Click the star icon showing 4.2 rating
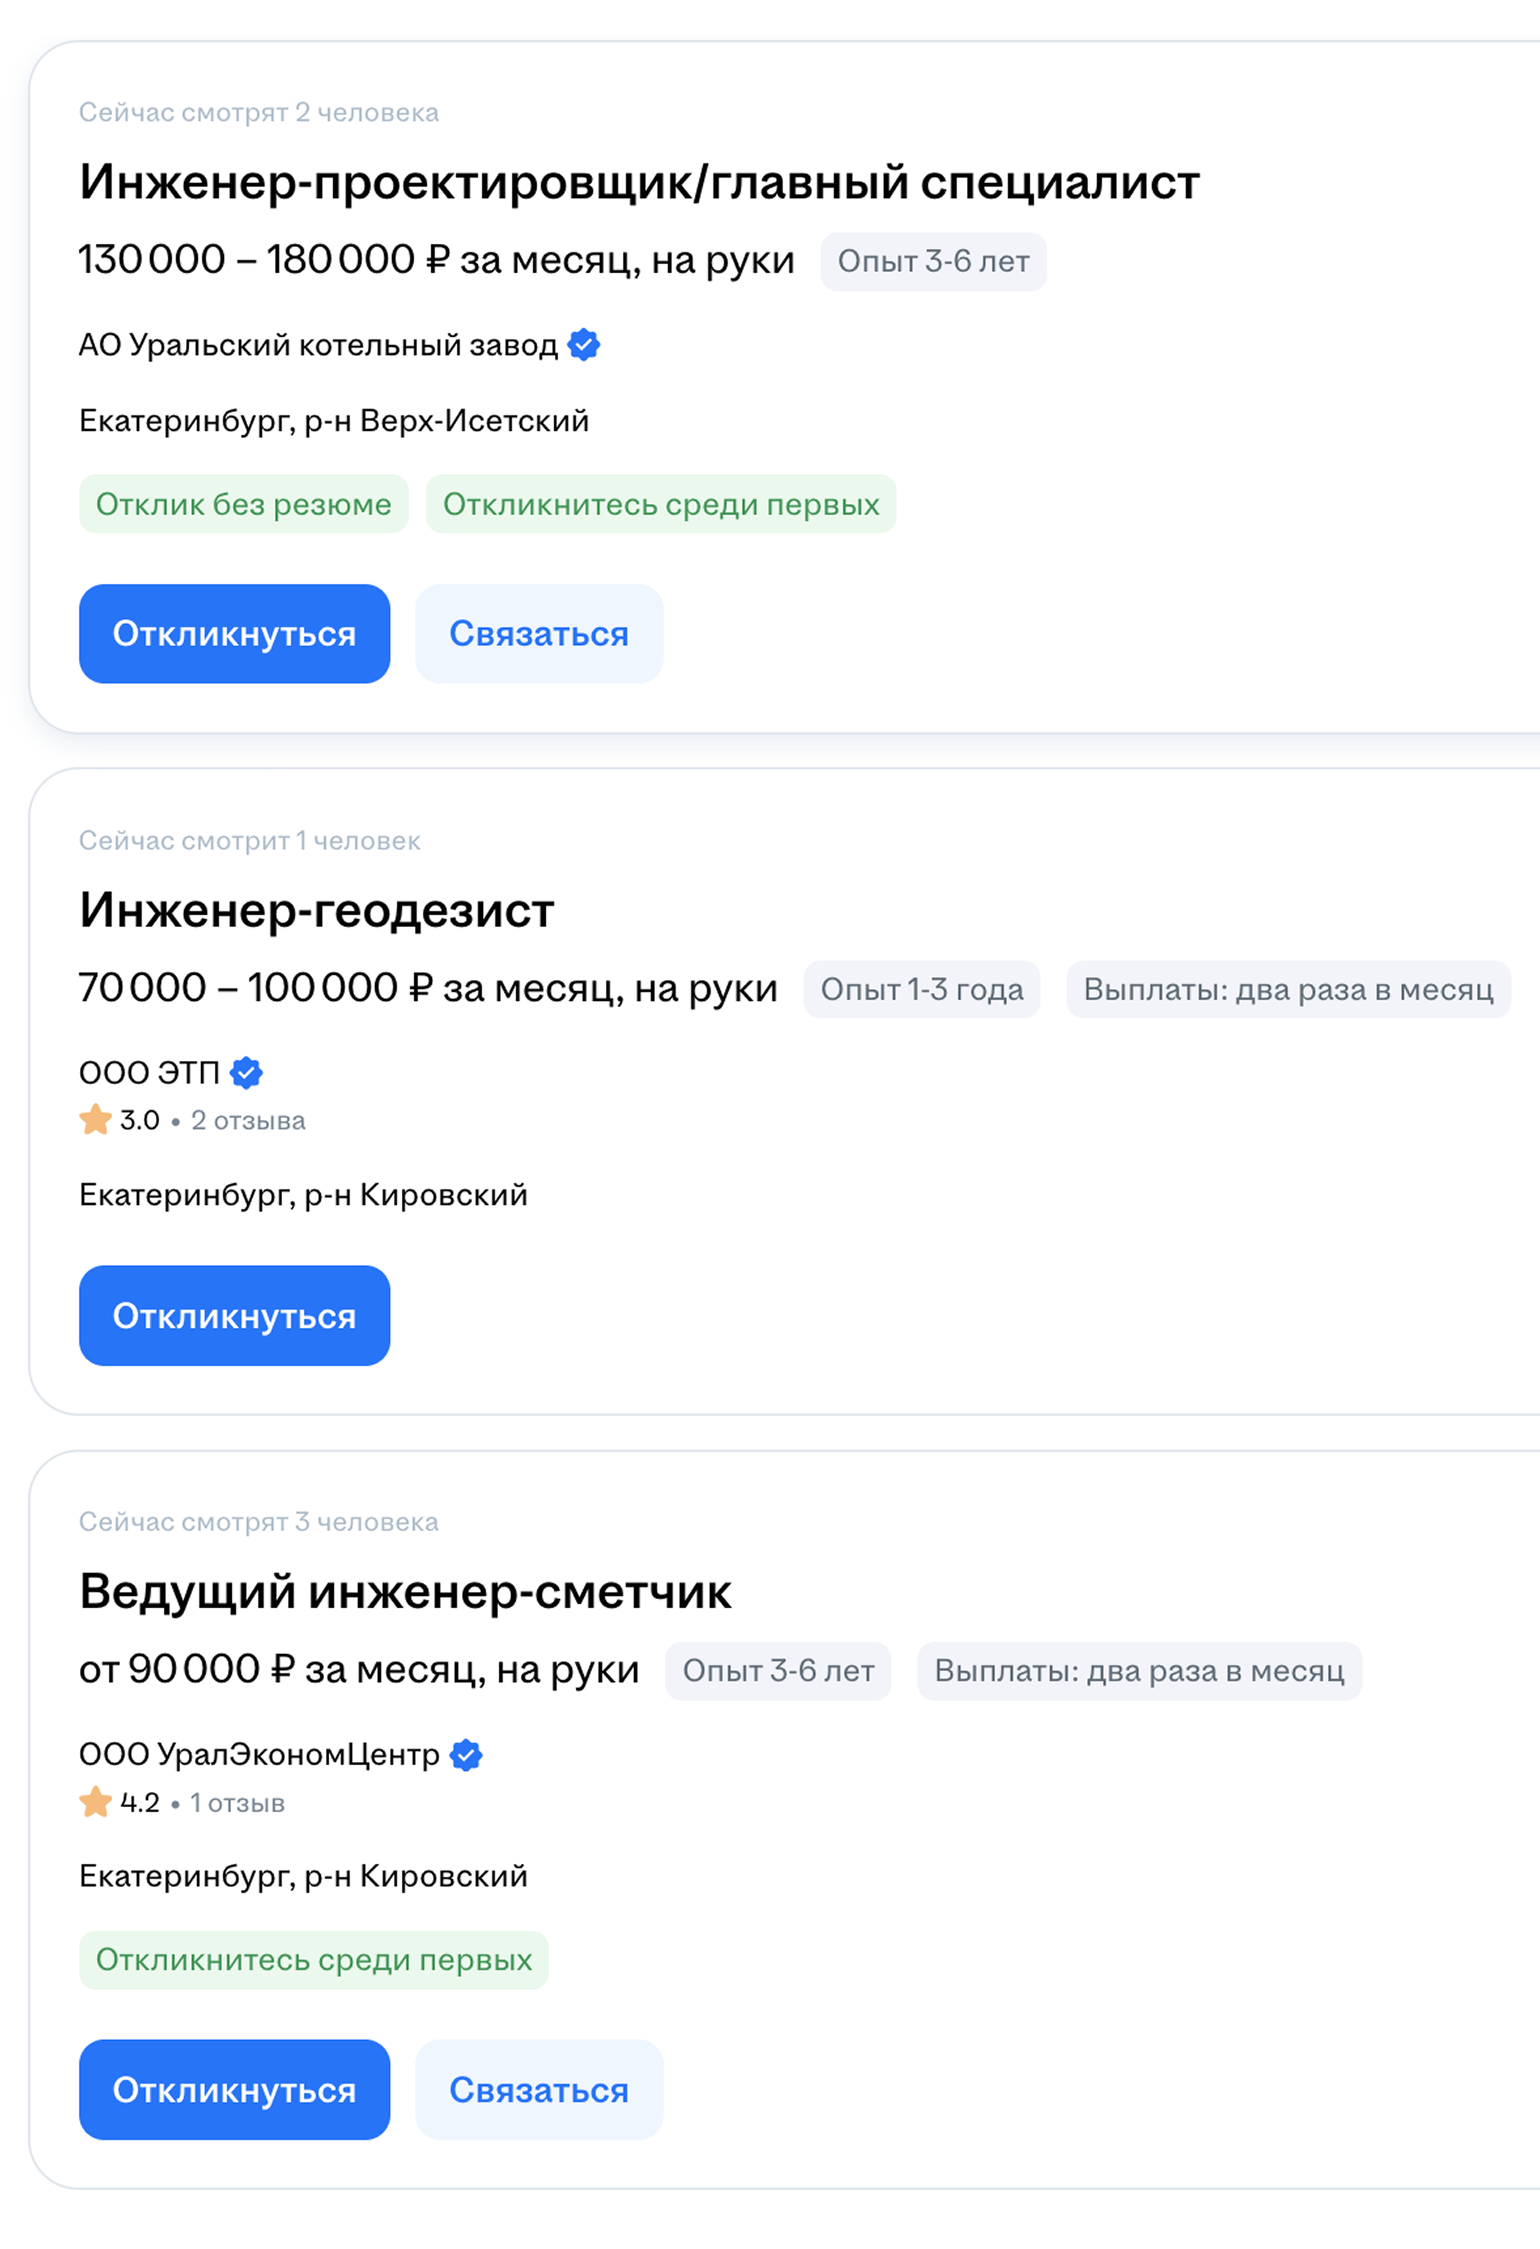The height and width of the screenshot is (2249, 1540). tap(94, 1803)
